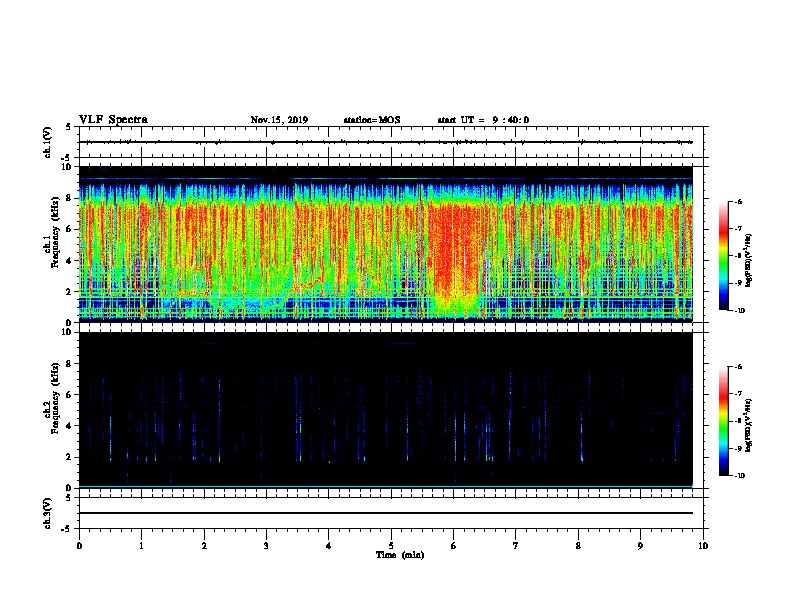This screenshot has width=792, height=612.
Task: Click the "-6" label on ch.1 colorbar
Action: [x=738, y=201]
